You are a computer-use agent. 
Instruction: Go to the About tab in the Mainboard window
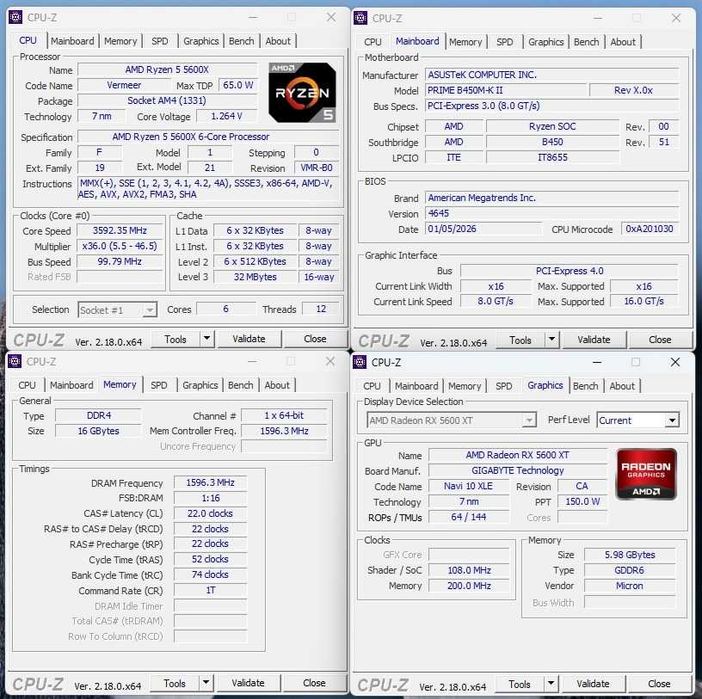623,42
